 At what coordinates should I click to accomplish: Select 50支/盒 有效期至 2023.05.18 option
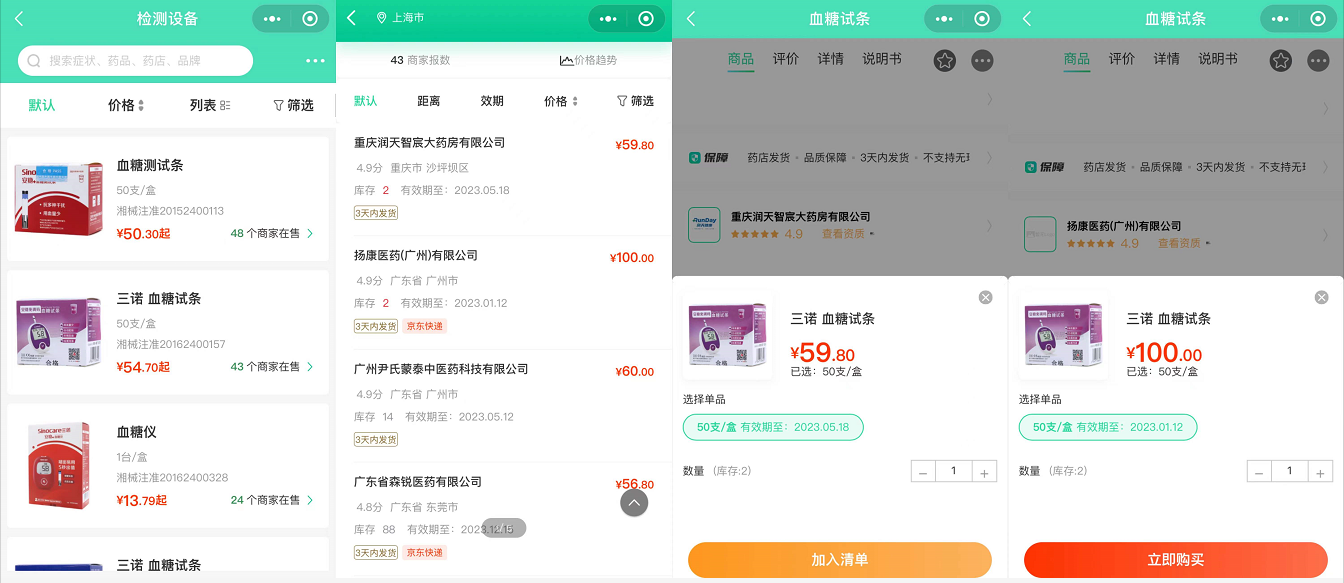[x=773, y=427]
